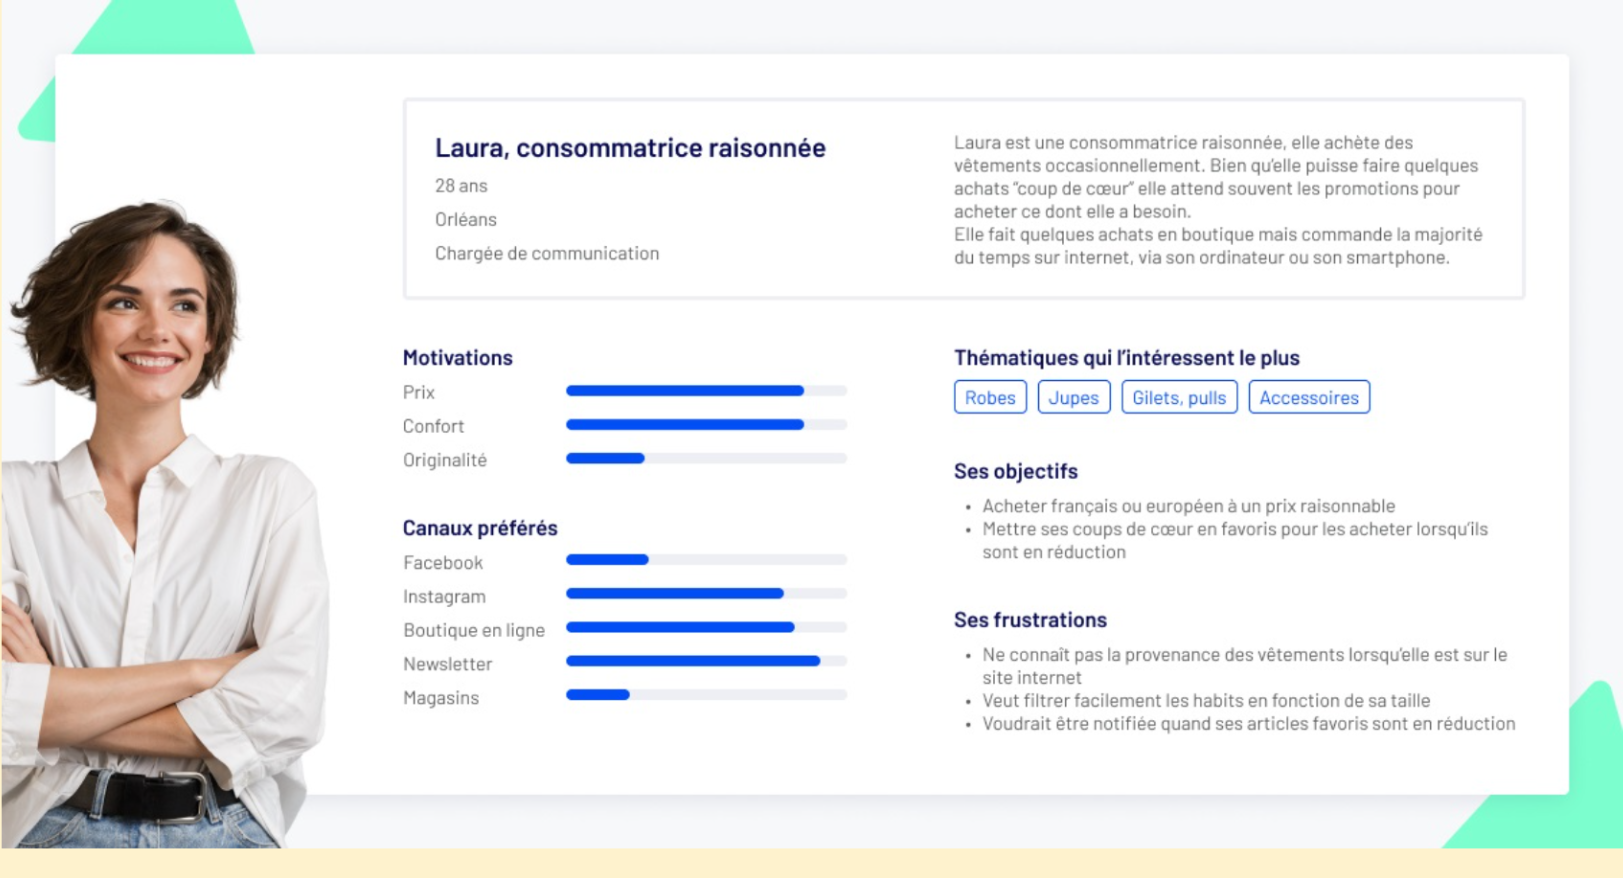Click the 'Originalité' label
Image resolution: width=1623 pixels, height=878 pixels.
pos(445,460)
